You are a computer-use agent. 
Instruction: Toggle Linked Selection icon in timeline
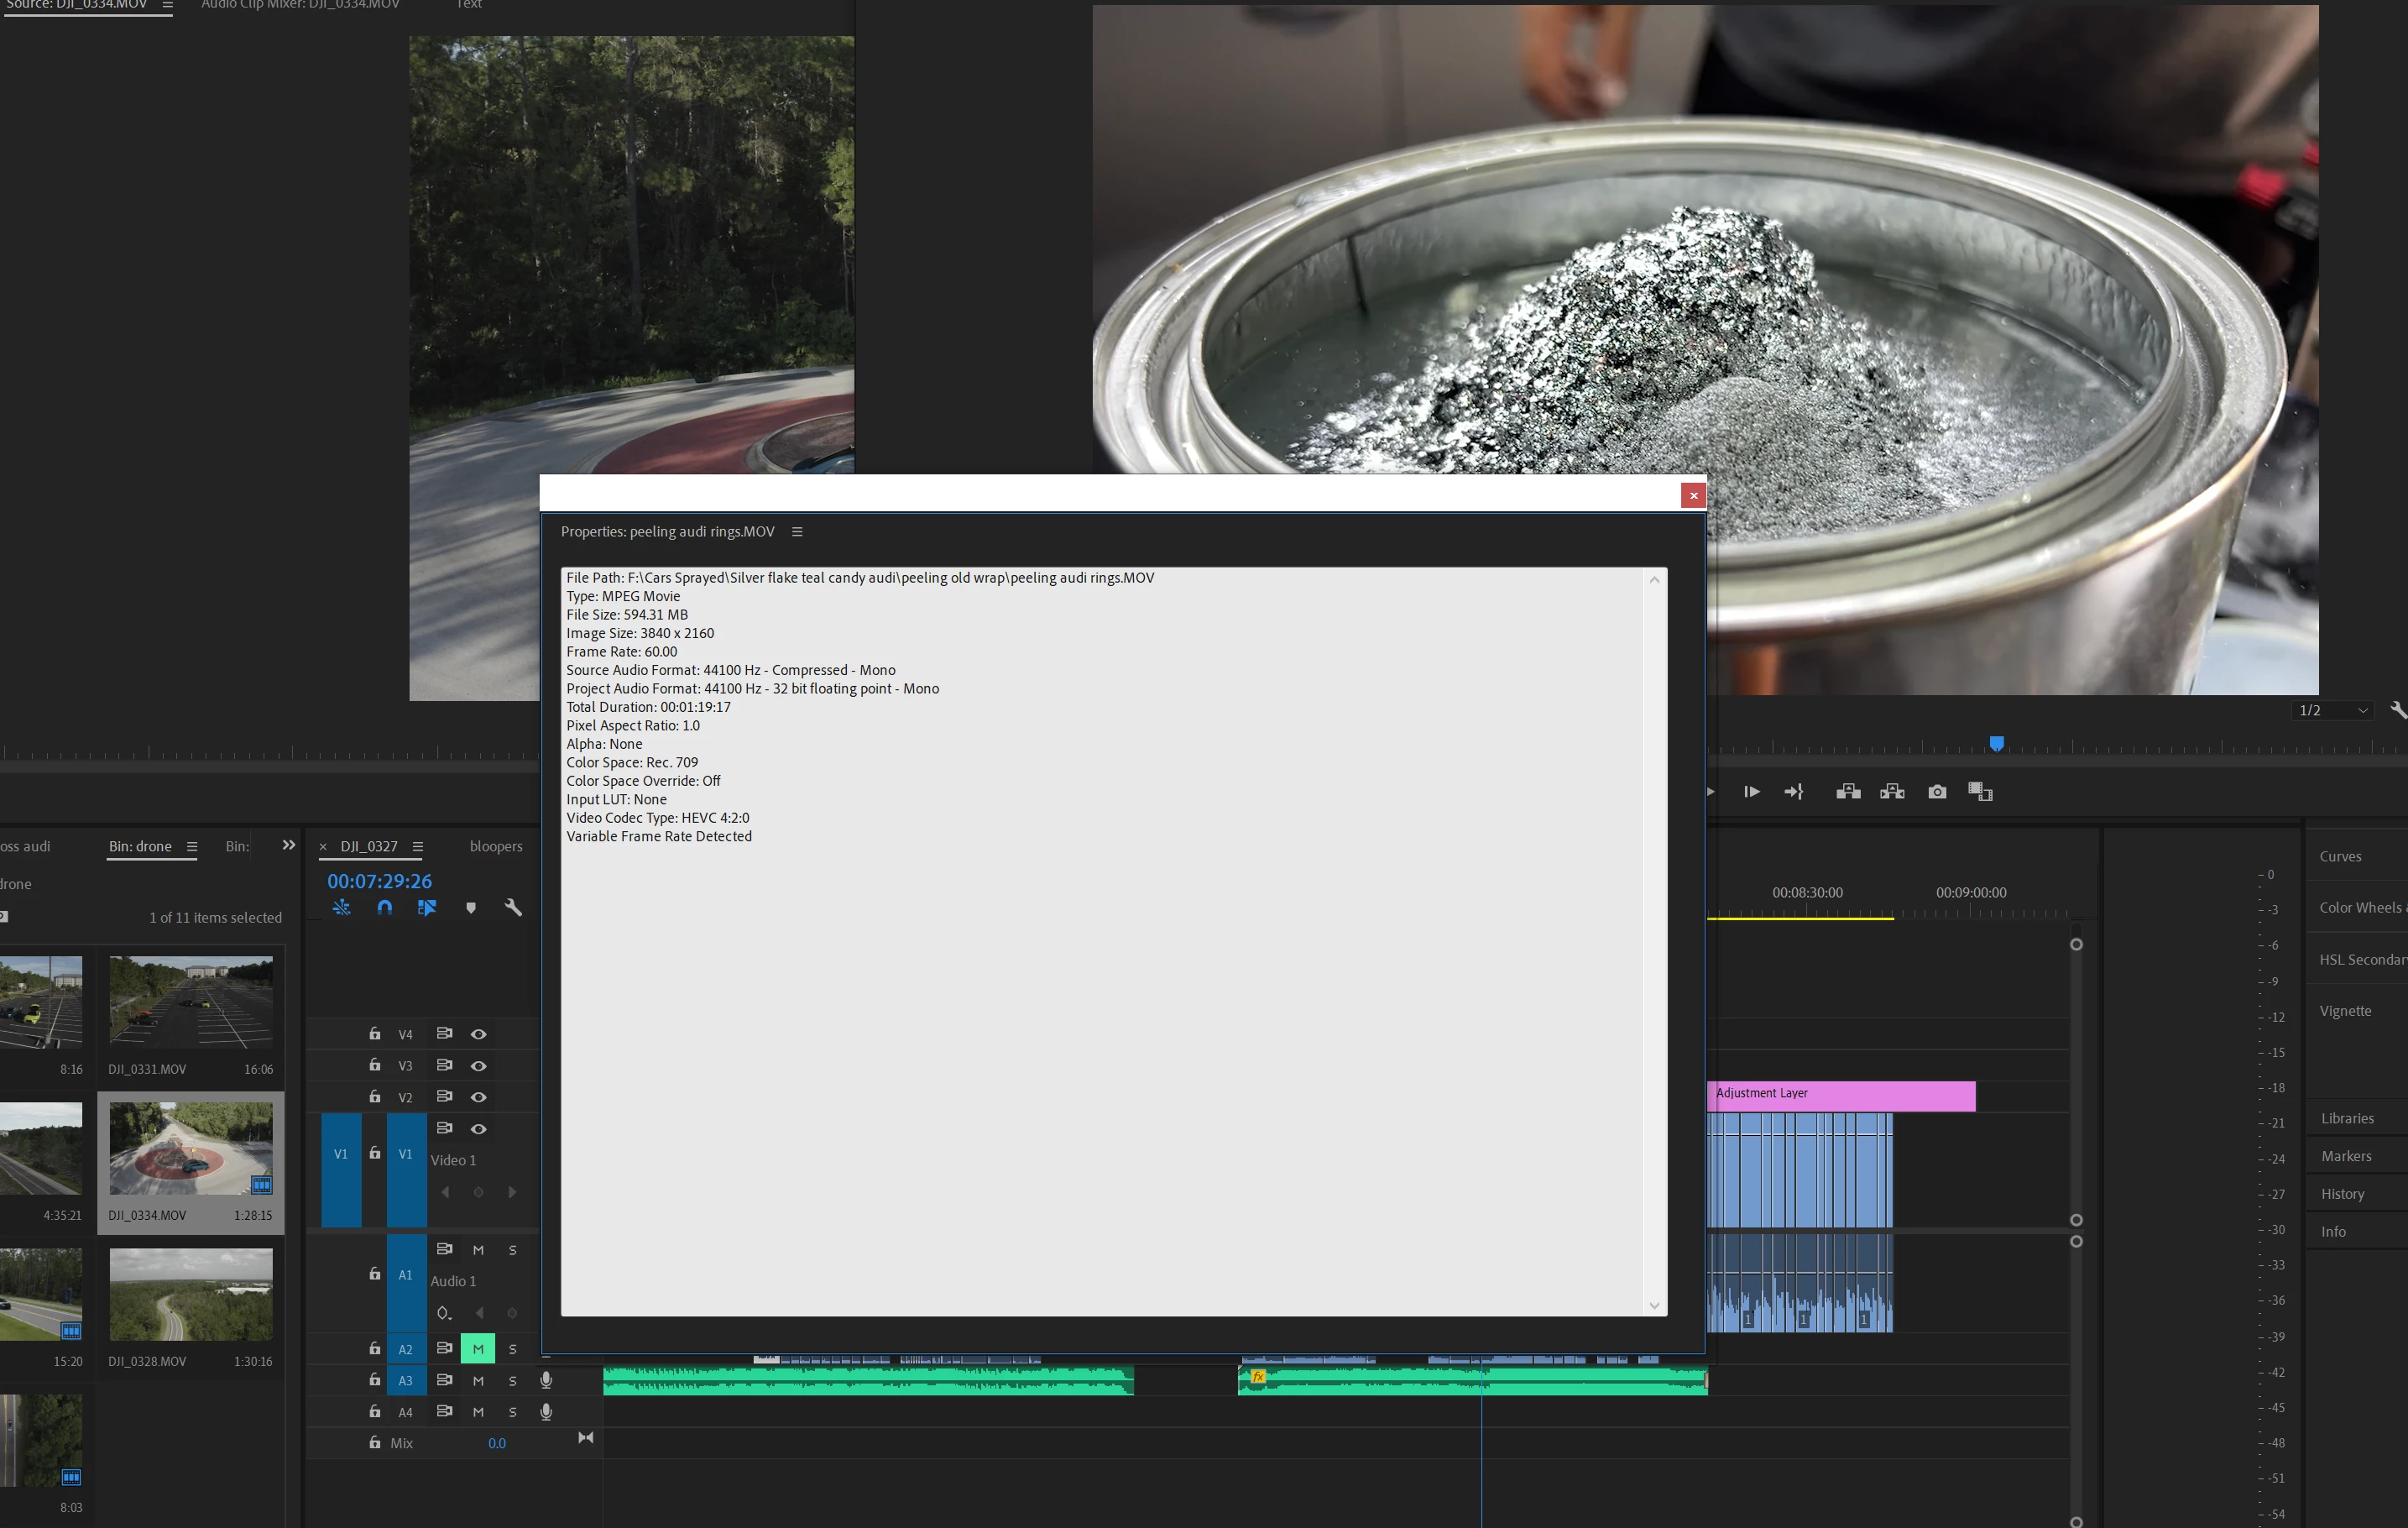427,908
